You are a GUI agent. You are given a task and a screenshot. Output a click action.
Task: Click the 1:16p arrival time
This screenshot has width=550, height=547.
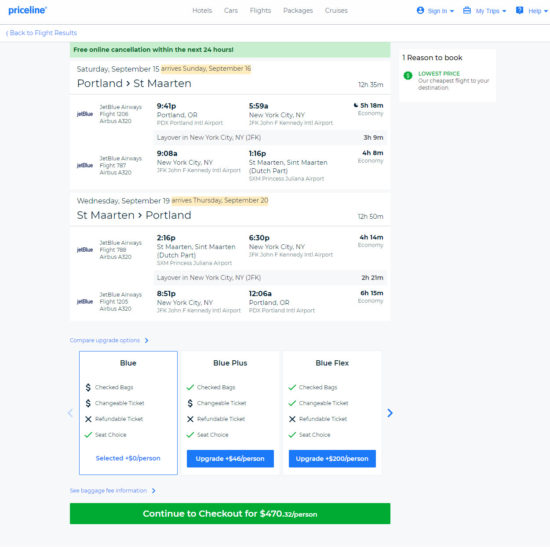257,154
